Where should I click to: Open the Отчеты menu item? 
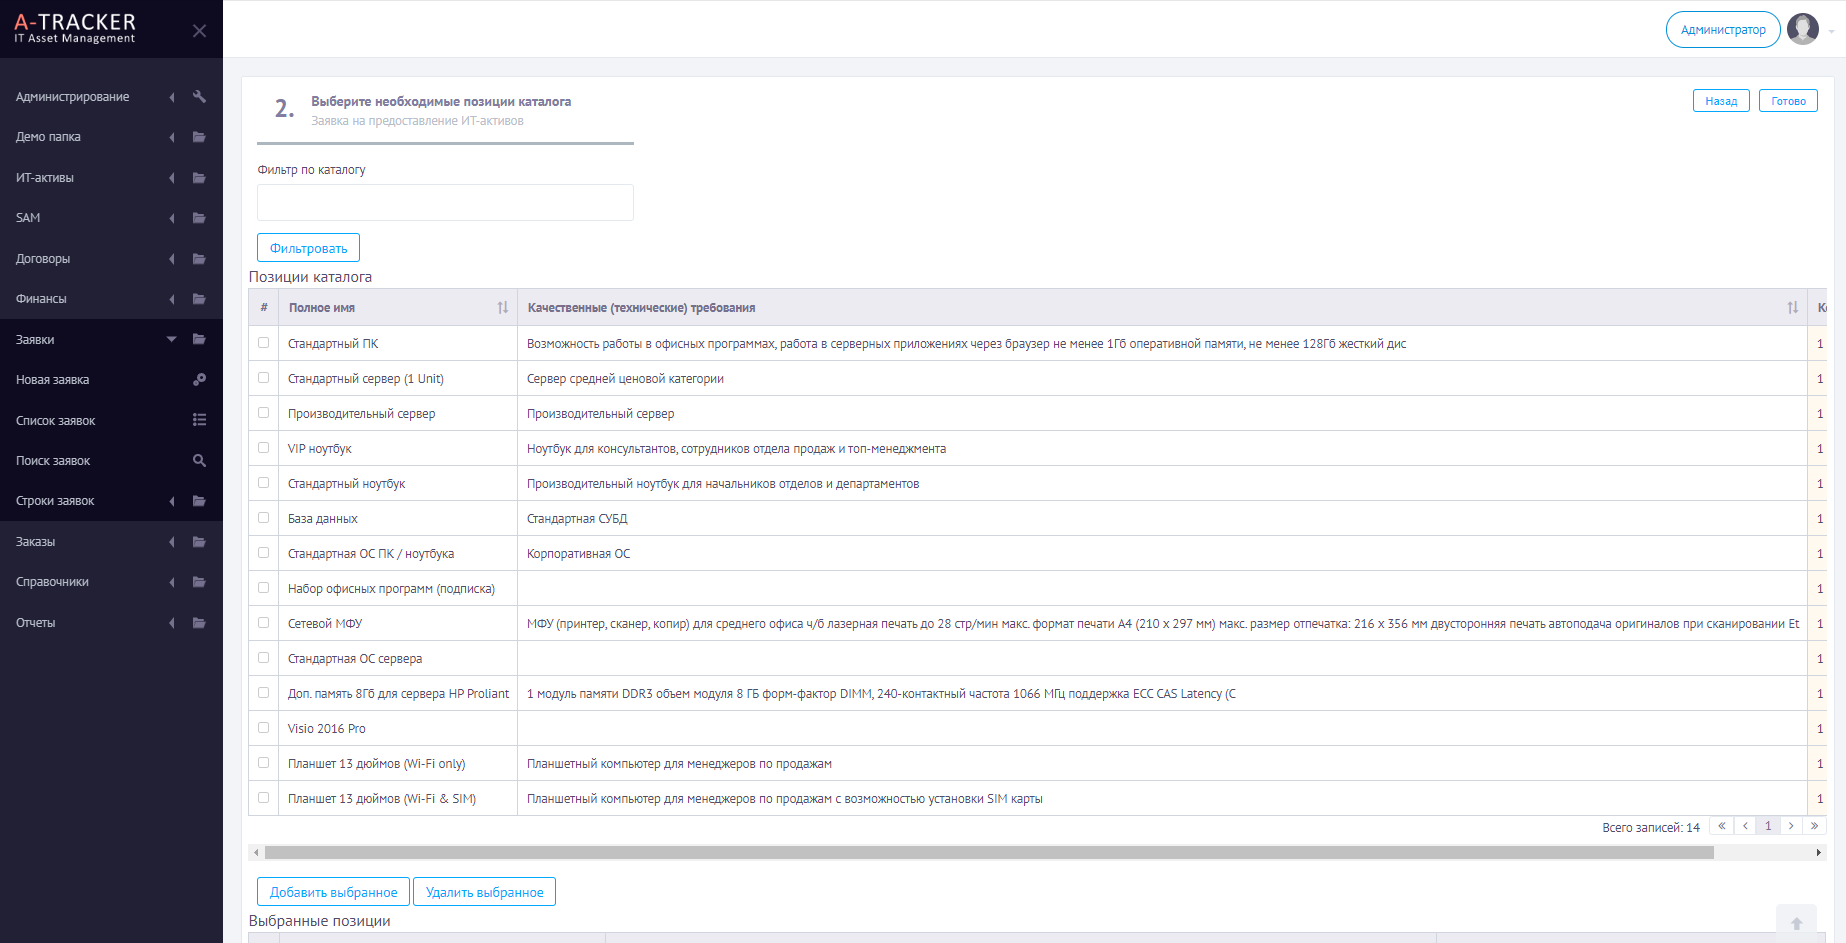pyautogui.click(x=111, y=623)
